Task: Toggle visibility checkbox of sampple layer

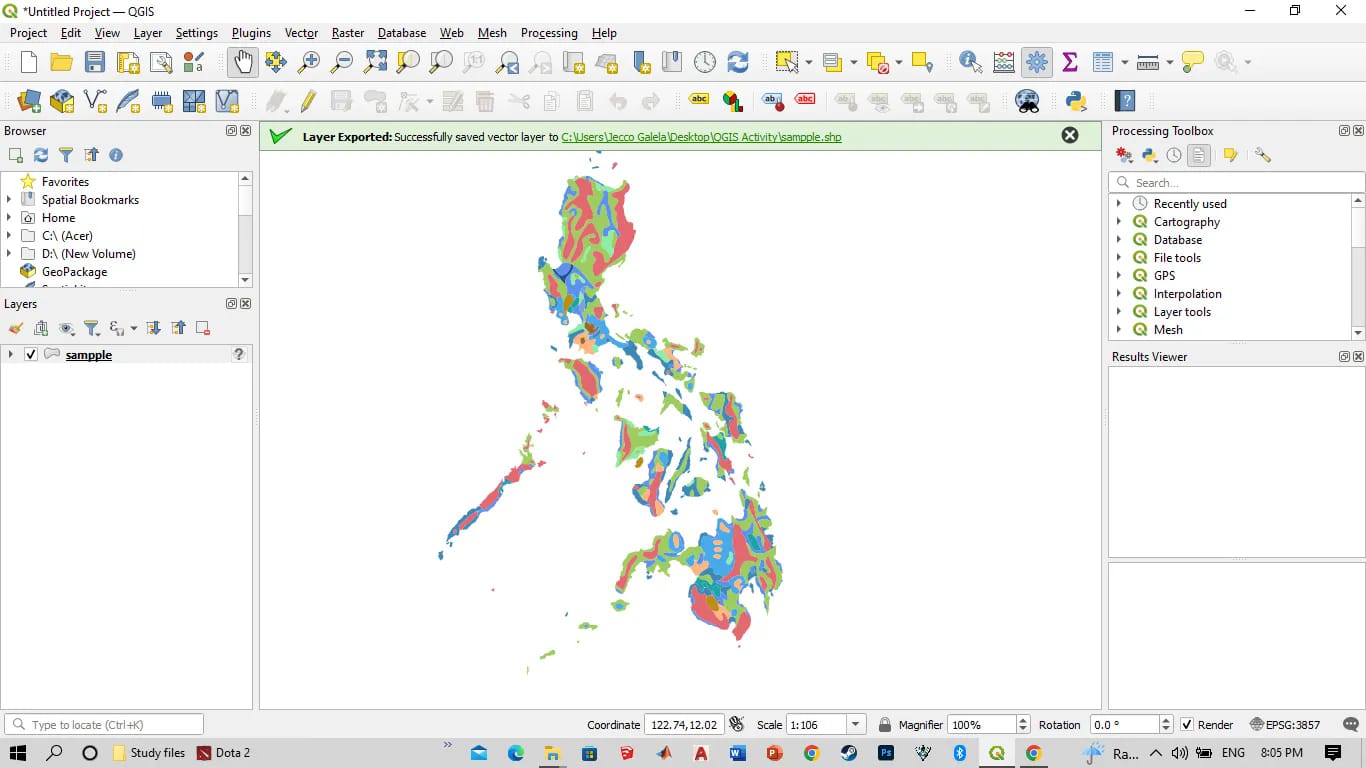Action: pyautogui.click(x=31, y=354)
